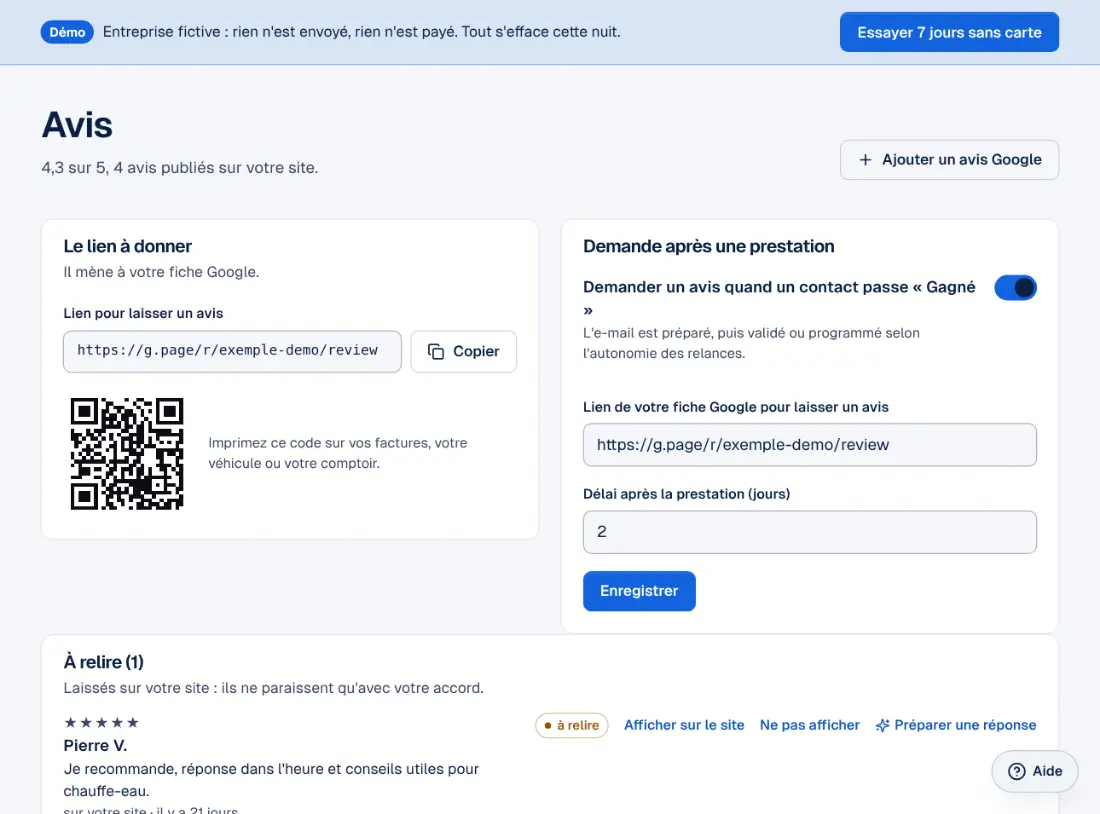Click the 'Demande après une prestation' heading
This screenshot has width=1100, height=814.
coord(709,246)
